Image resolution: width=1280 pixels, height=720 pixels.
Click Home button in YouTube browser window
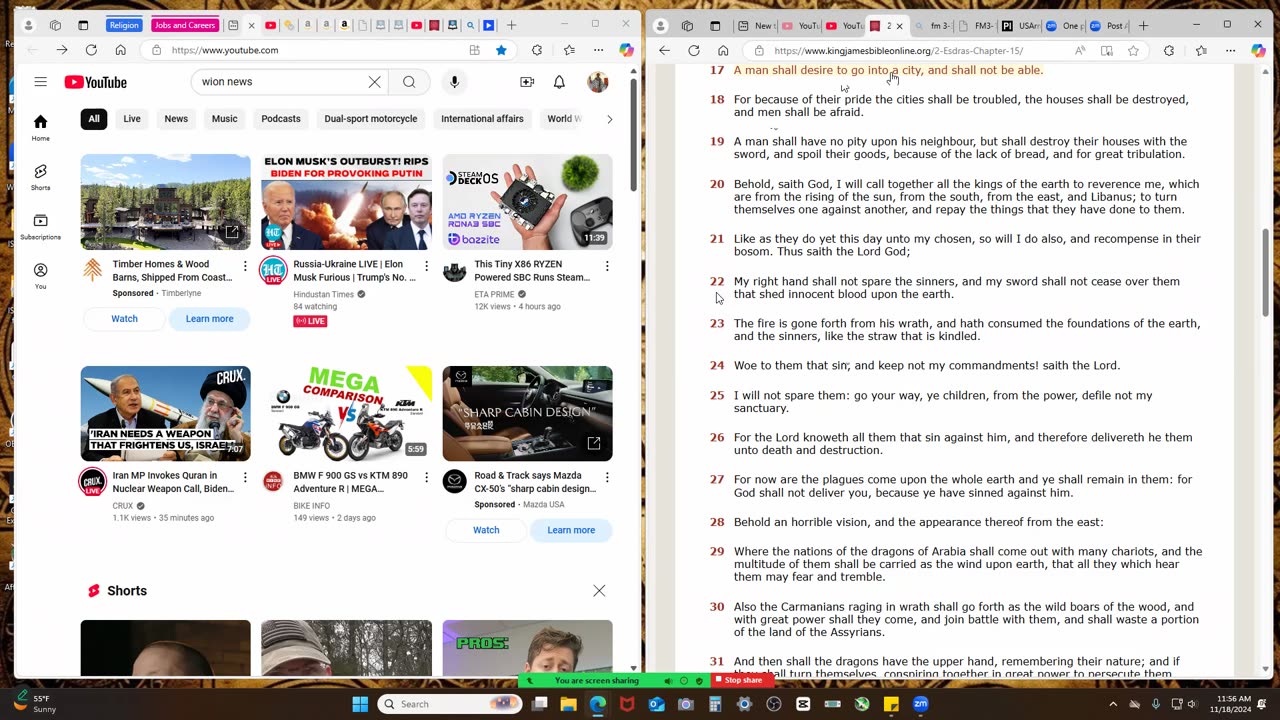pyautogui.click(x=120, y=50)
